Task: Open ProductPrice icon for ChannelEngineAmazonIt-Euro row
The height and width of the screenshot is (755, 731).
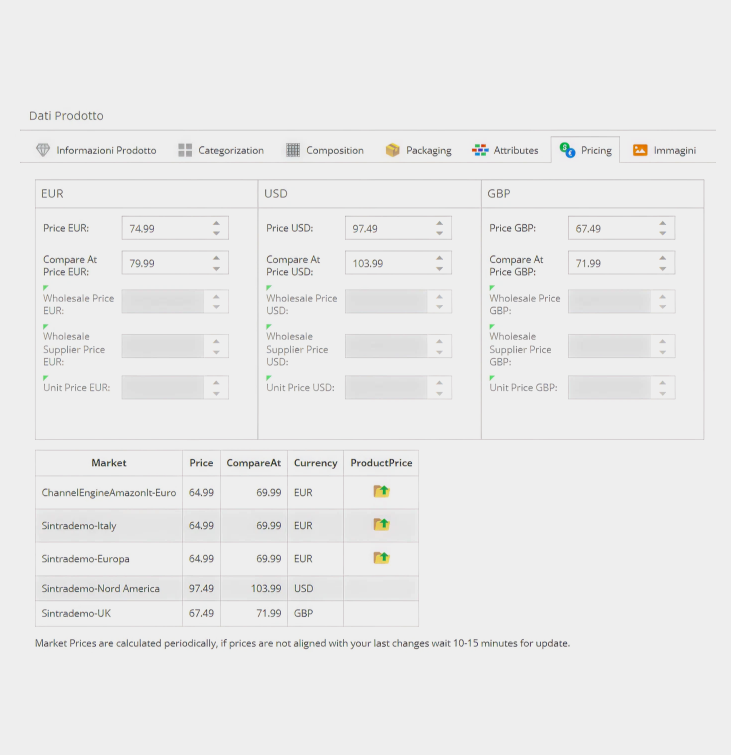Action: 381,491
